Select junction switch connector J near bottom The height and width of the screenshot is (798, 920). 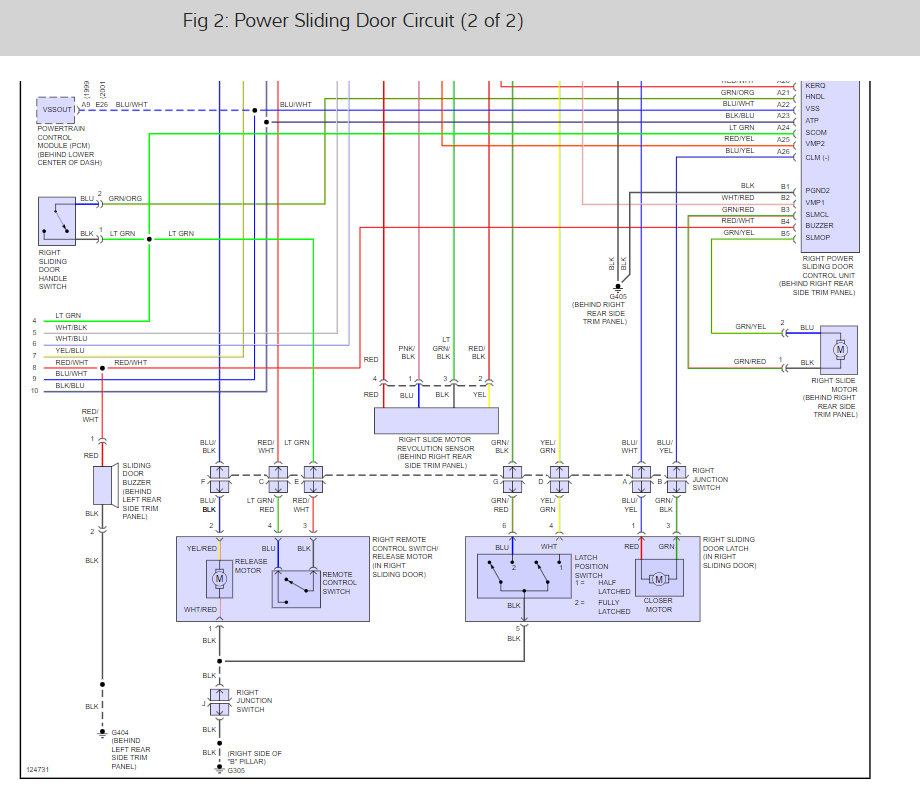(219, 702)
